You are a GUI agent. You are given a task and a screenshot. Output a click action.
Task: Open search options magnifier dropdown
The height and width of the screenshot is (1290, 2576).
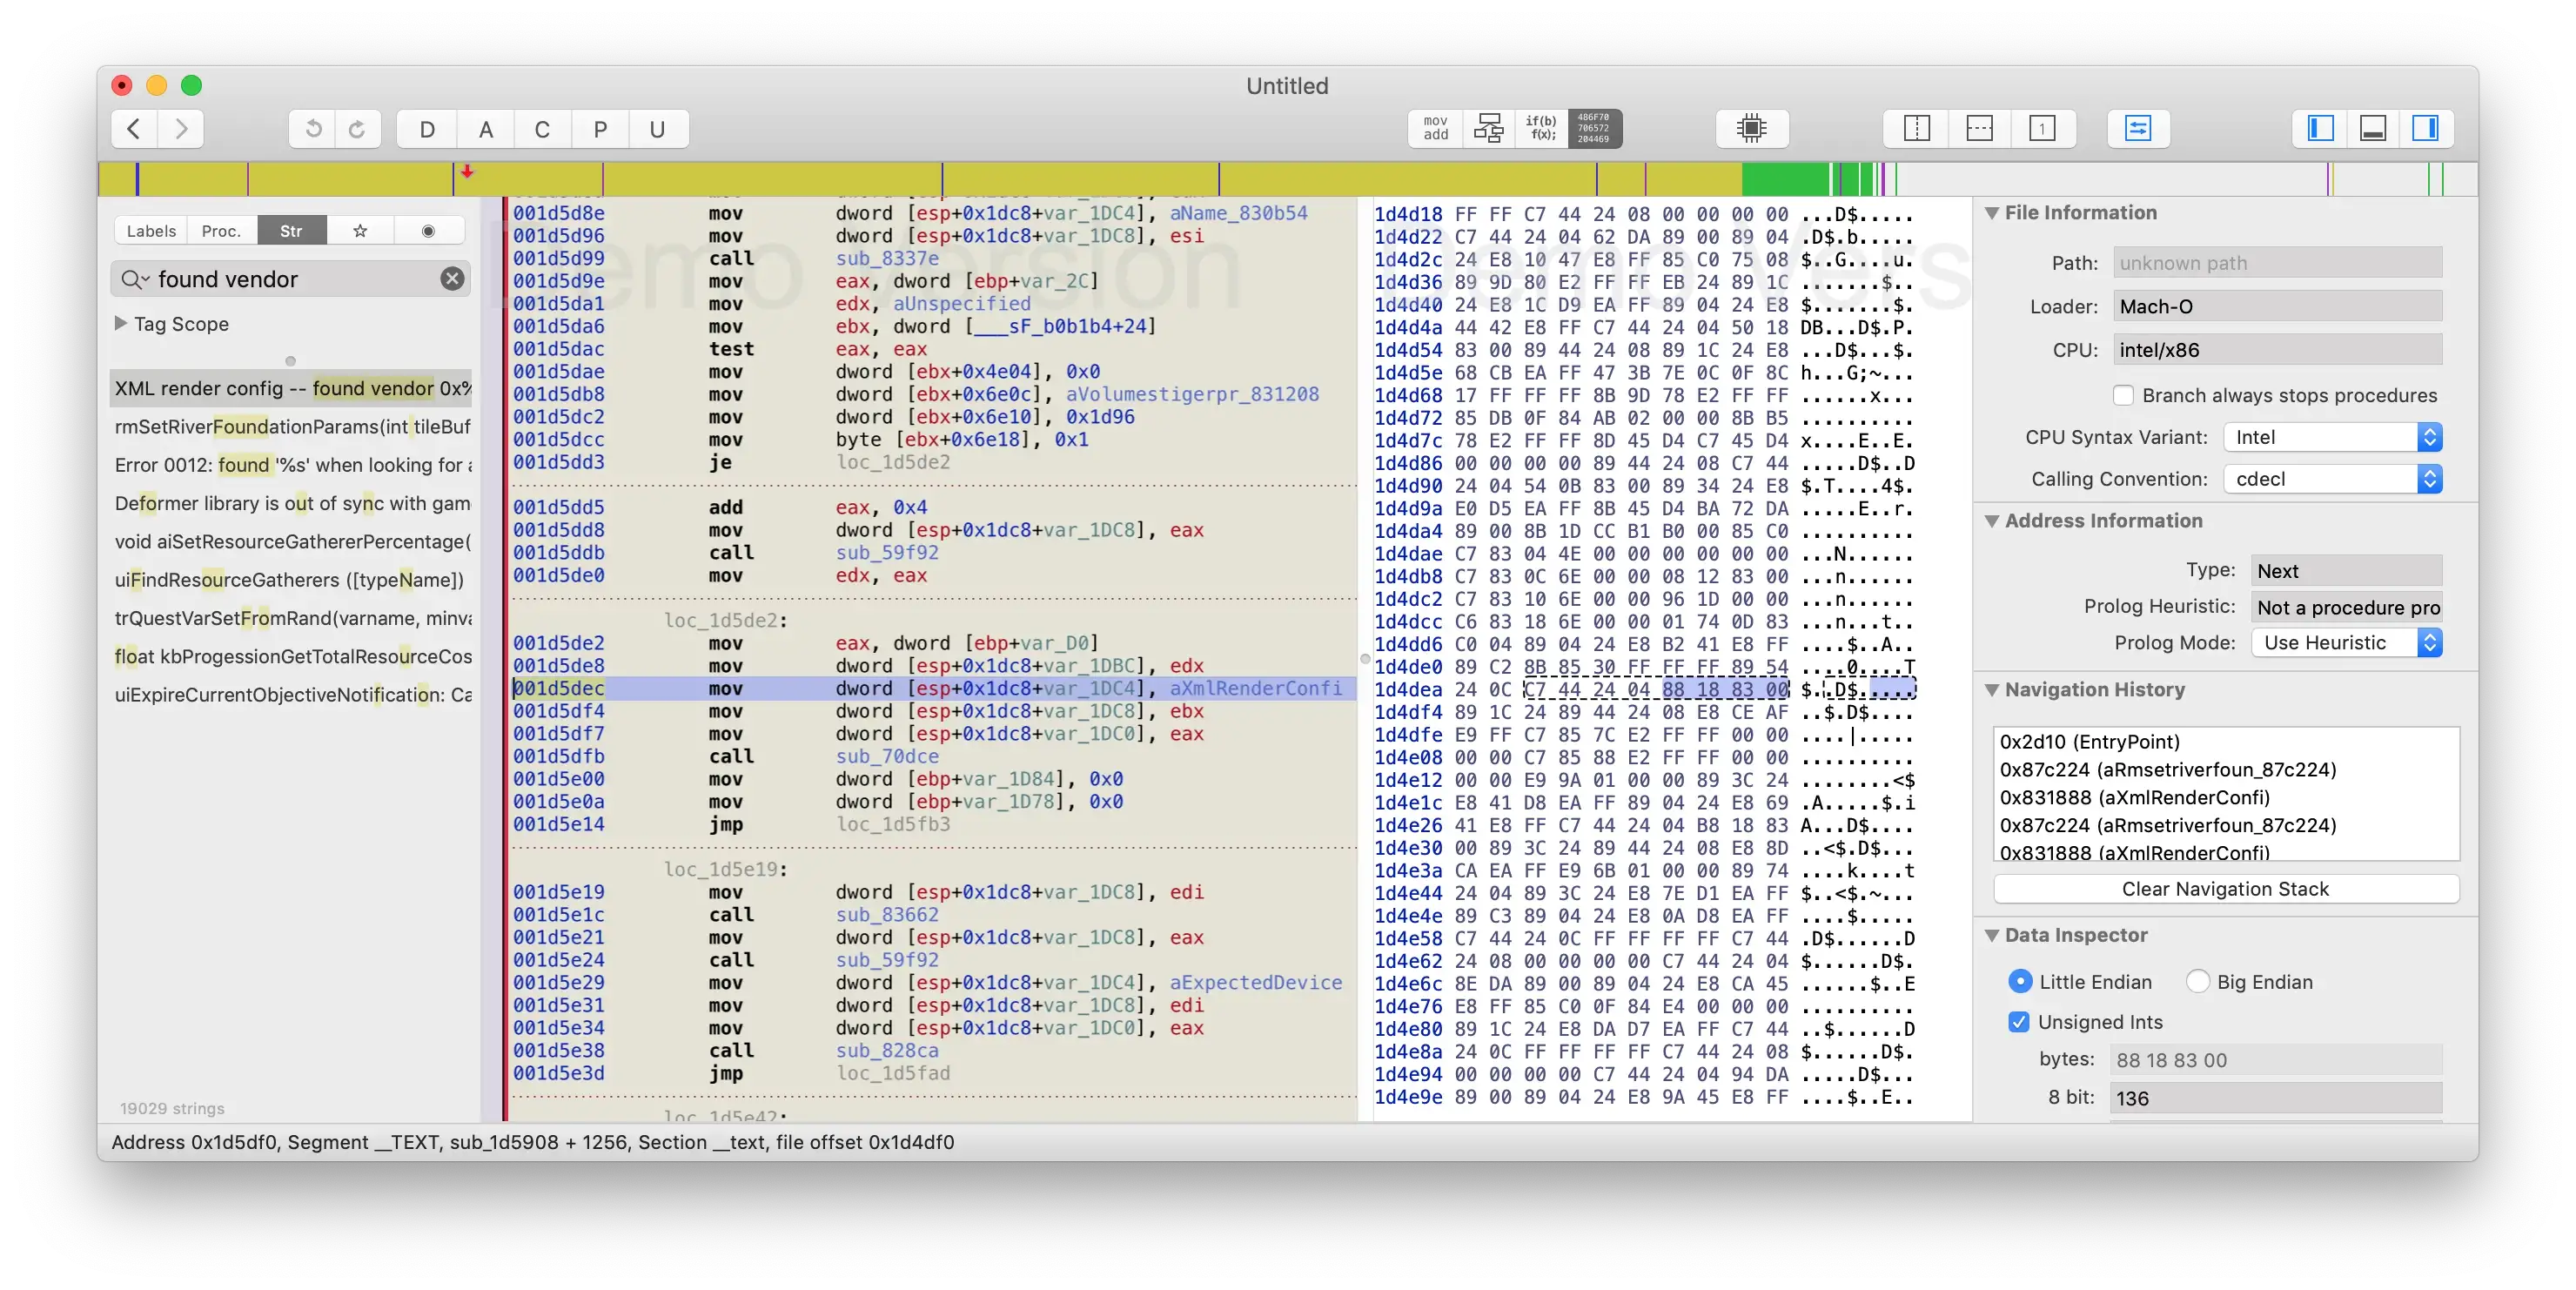(x=134, y=279)
